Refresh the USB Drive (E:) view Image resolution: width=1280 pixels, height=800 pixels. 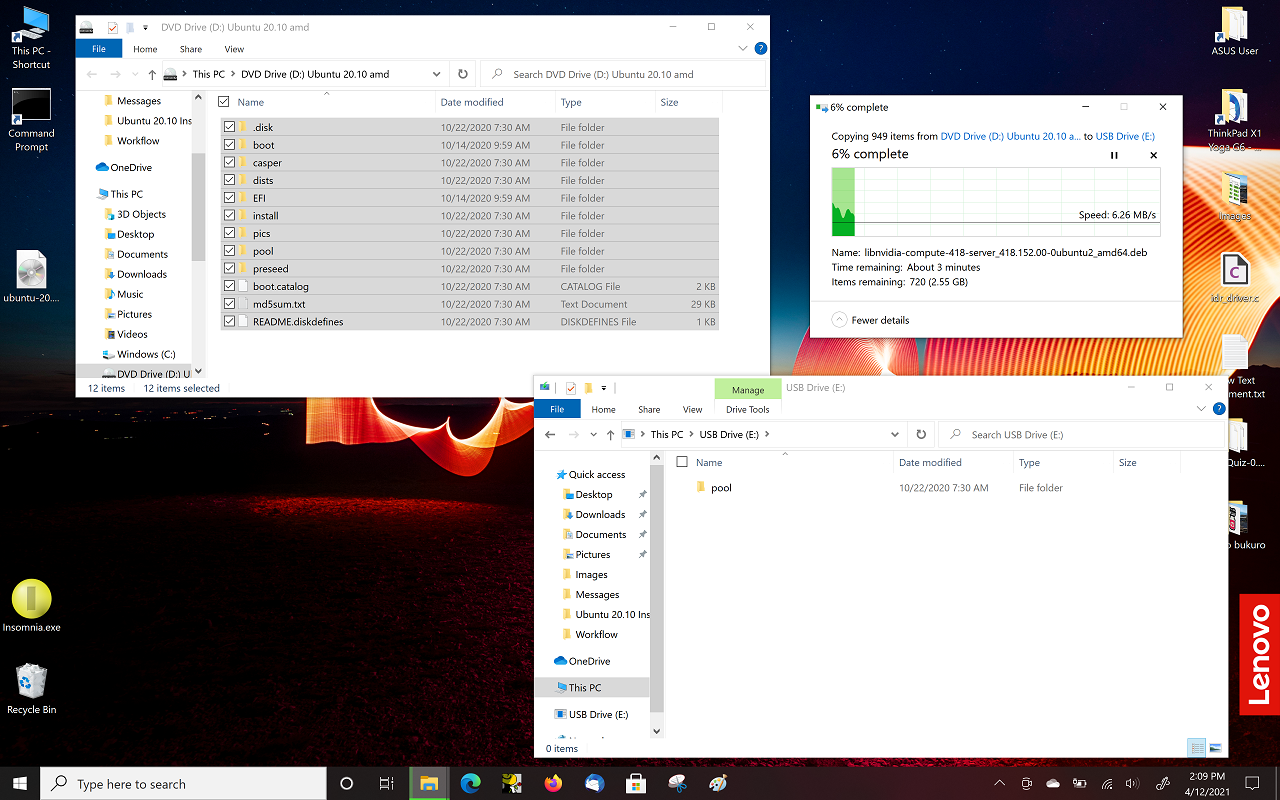pos(921,435)
